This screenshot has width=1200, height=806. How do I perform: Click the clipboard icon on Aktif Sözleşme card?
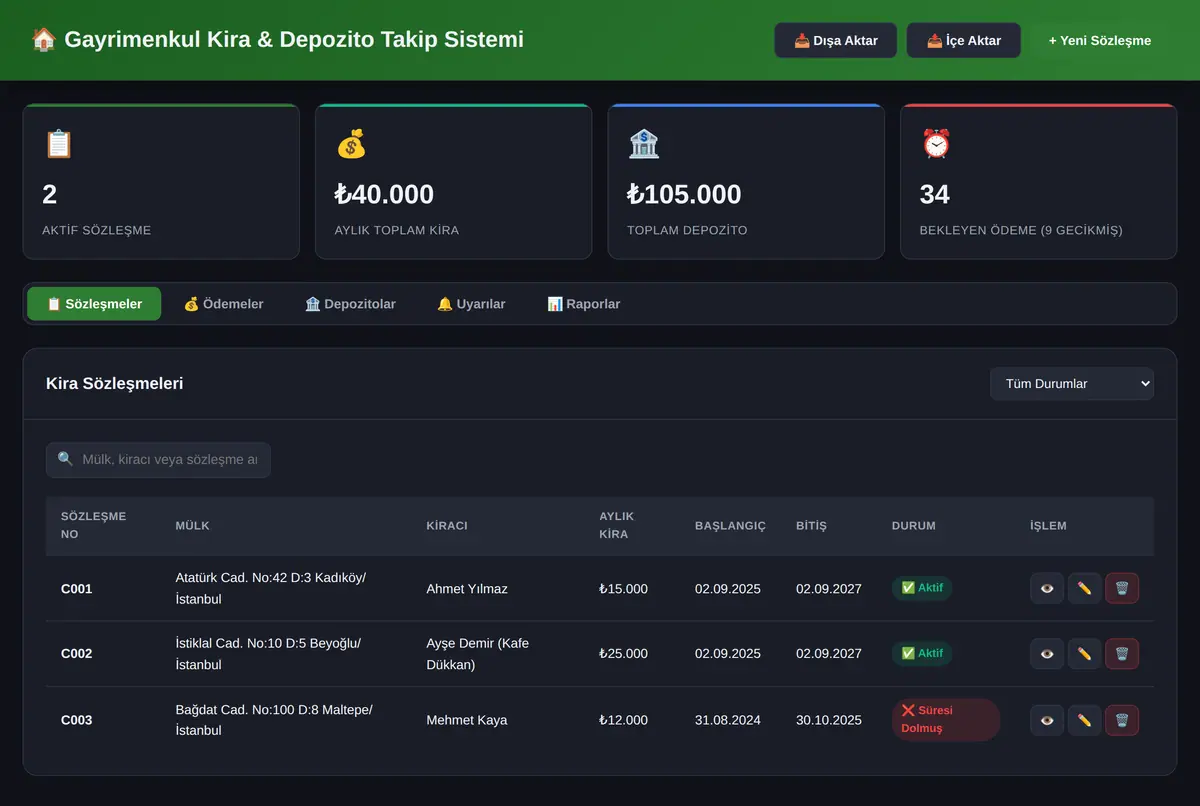(58, 144)
